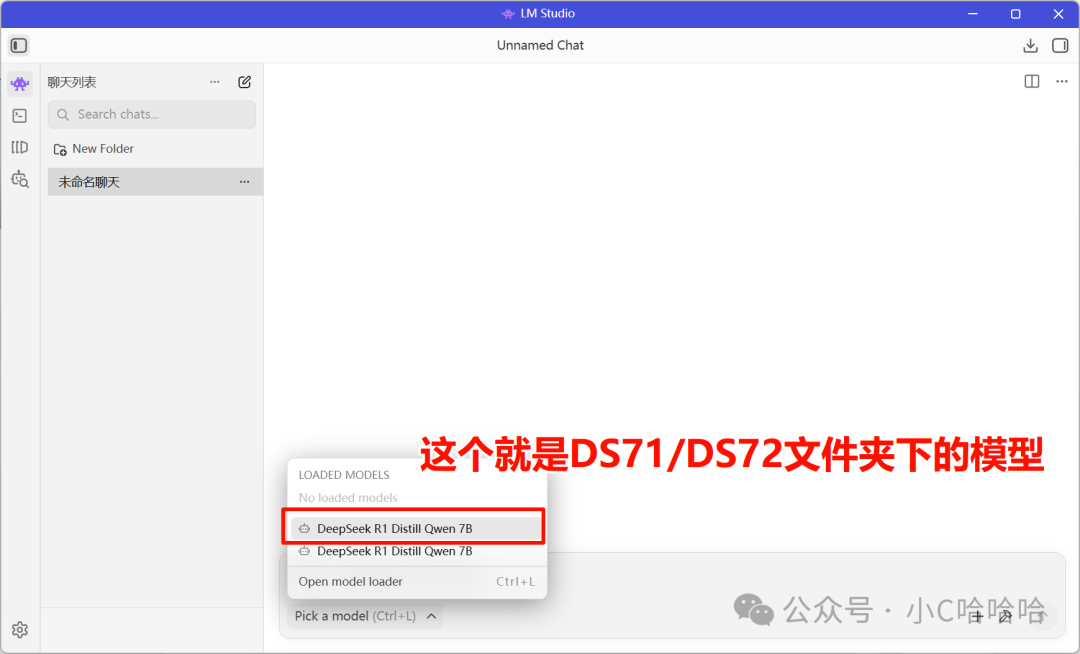Open downloads icon in top bar
This screenshot has height=654, width=1080.
[x=1030, y=45]
